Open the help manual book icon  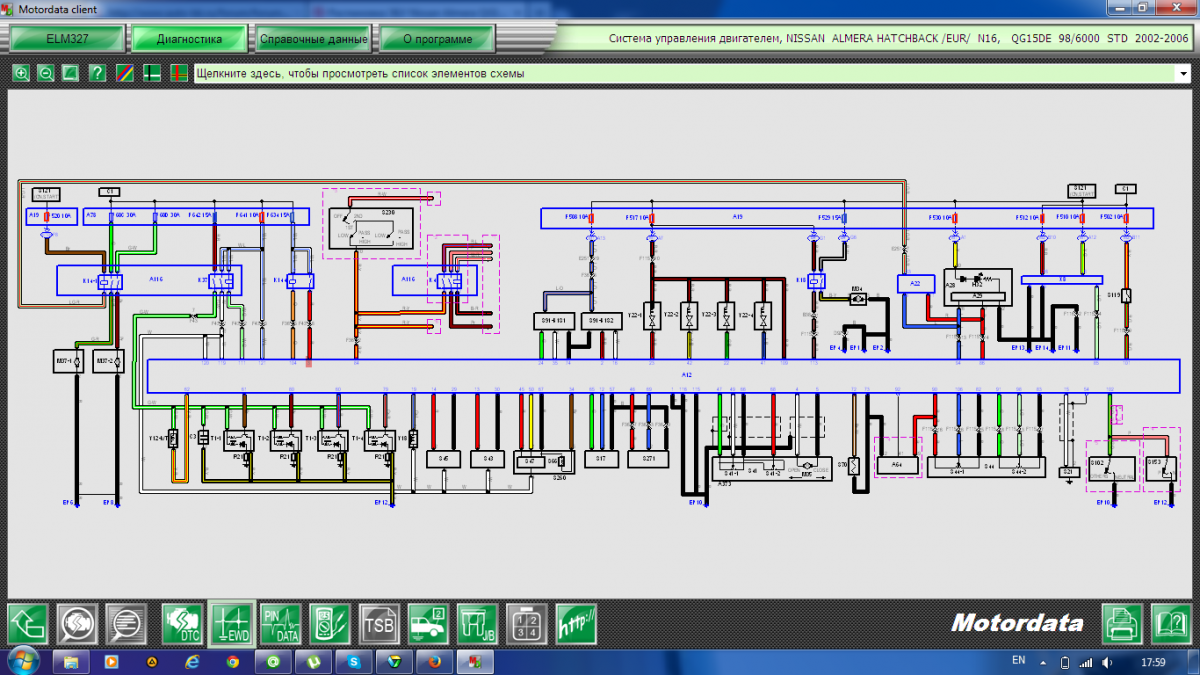1171,624
